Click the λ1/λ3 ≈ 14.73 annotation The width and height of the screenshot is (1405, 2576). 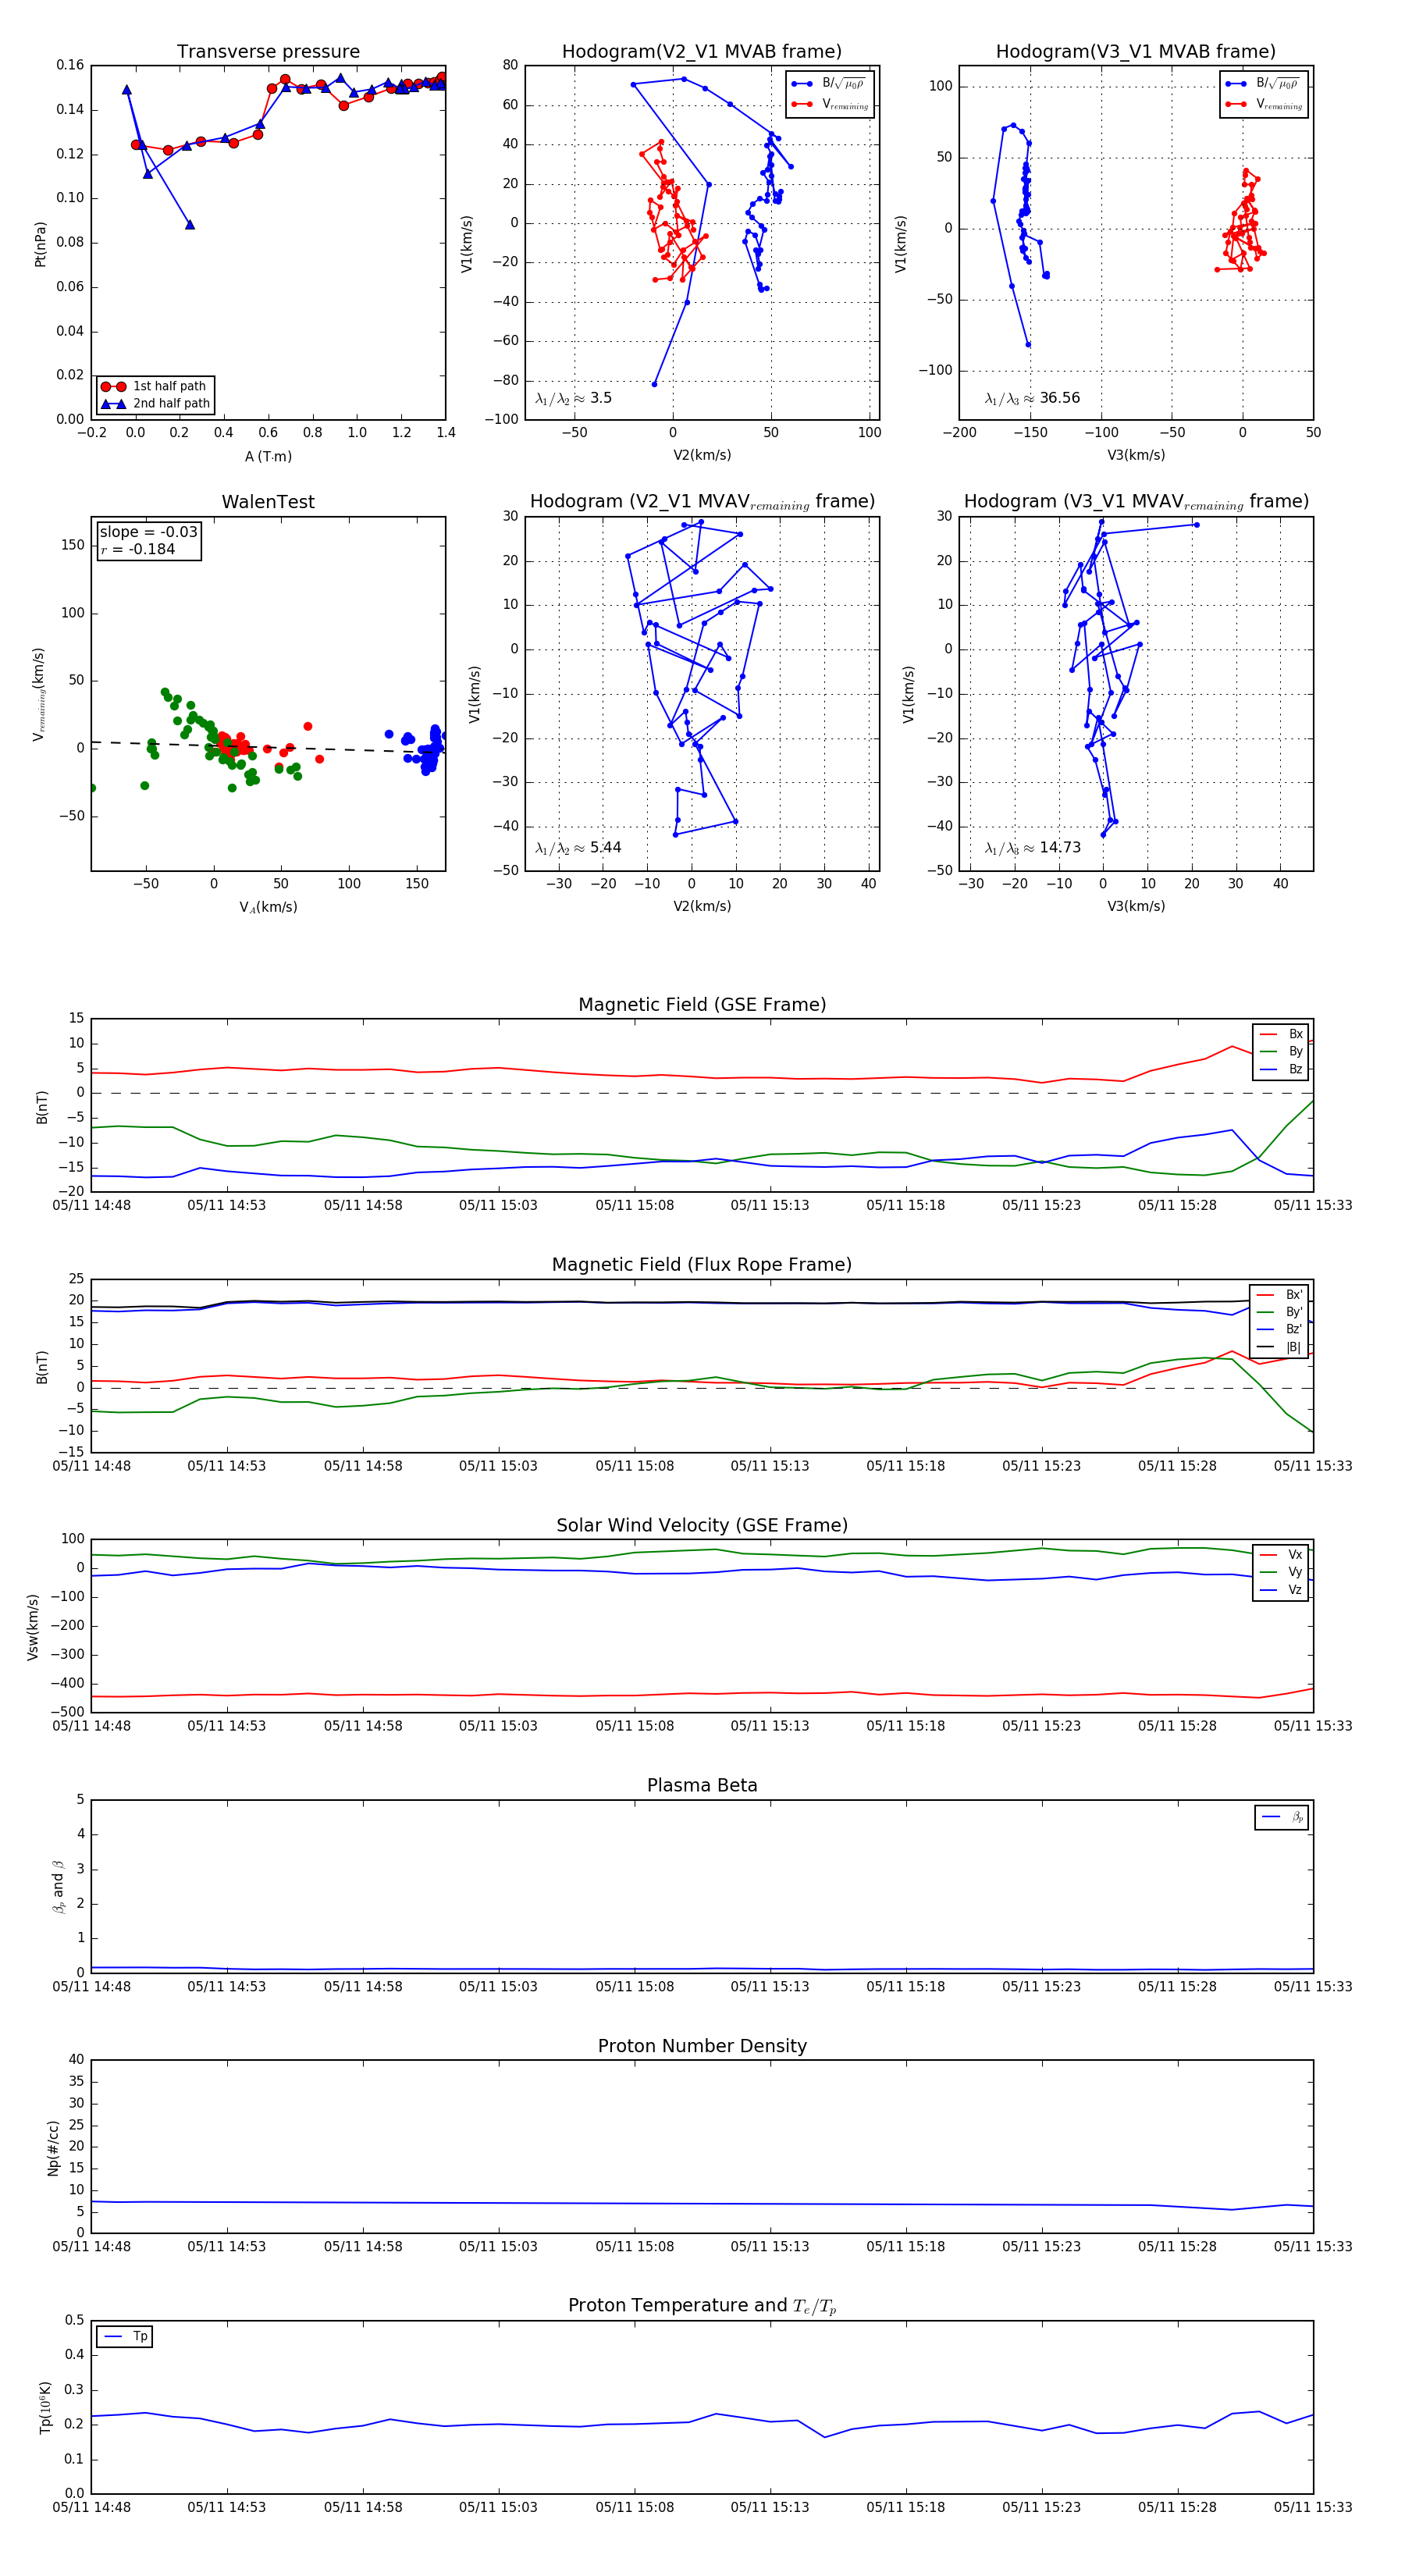(1032, 848)
